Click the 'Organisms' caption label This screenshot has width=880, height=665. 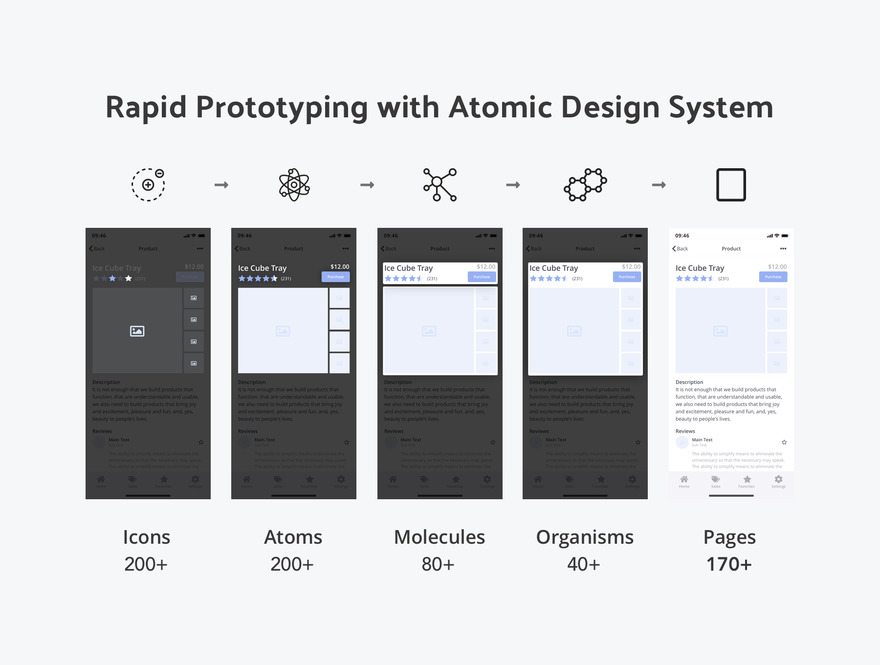tap(585, 538)
